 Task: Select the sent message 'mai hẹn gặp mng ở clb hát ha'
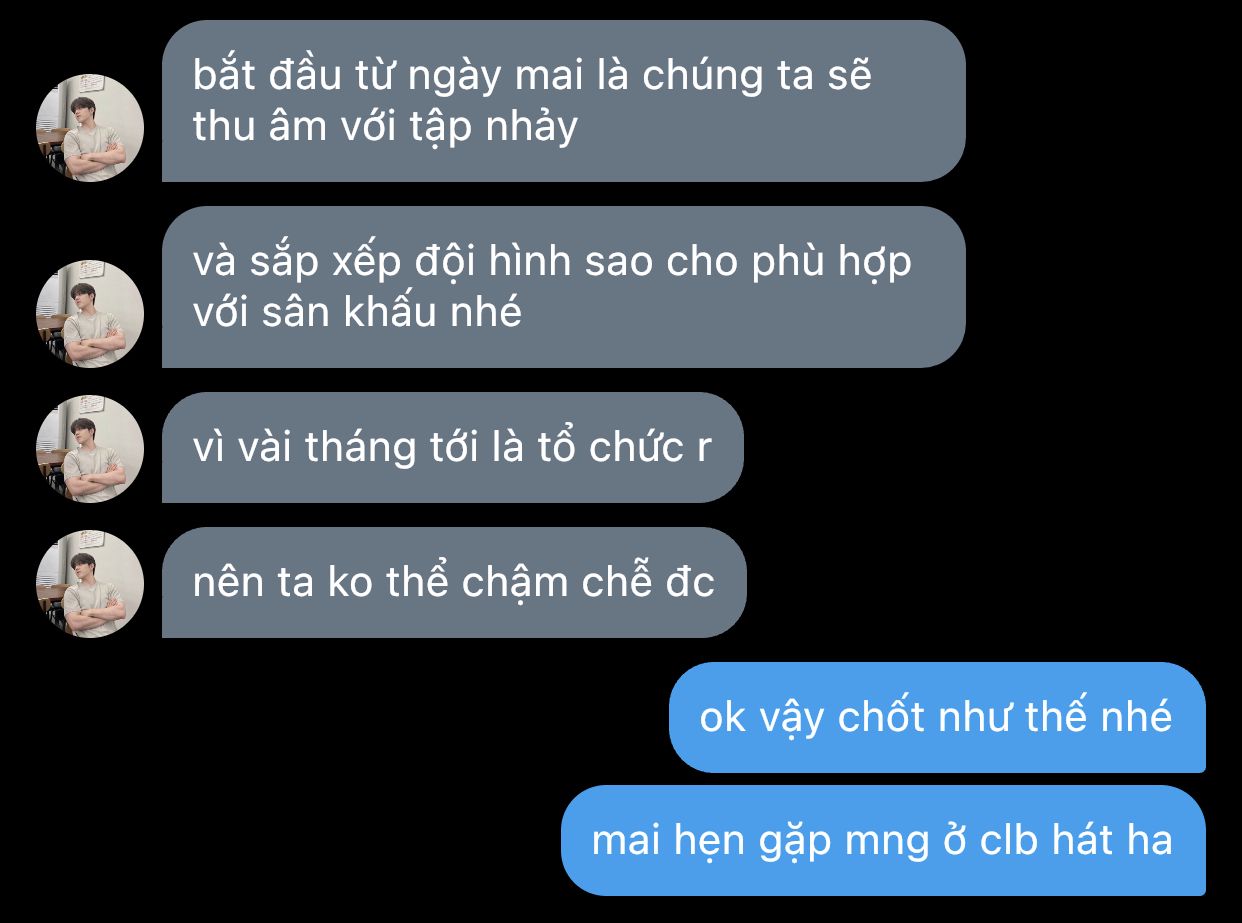point(883,840)
